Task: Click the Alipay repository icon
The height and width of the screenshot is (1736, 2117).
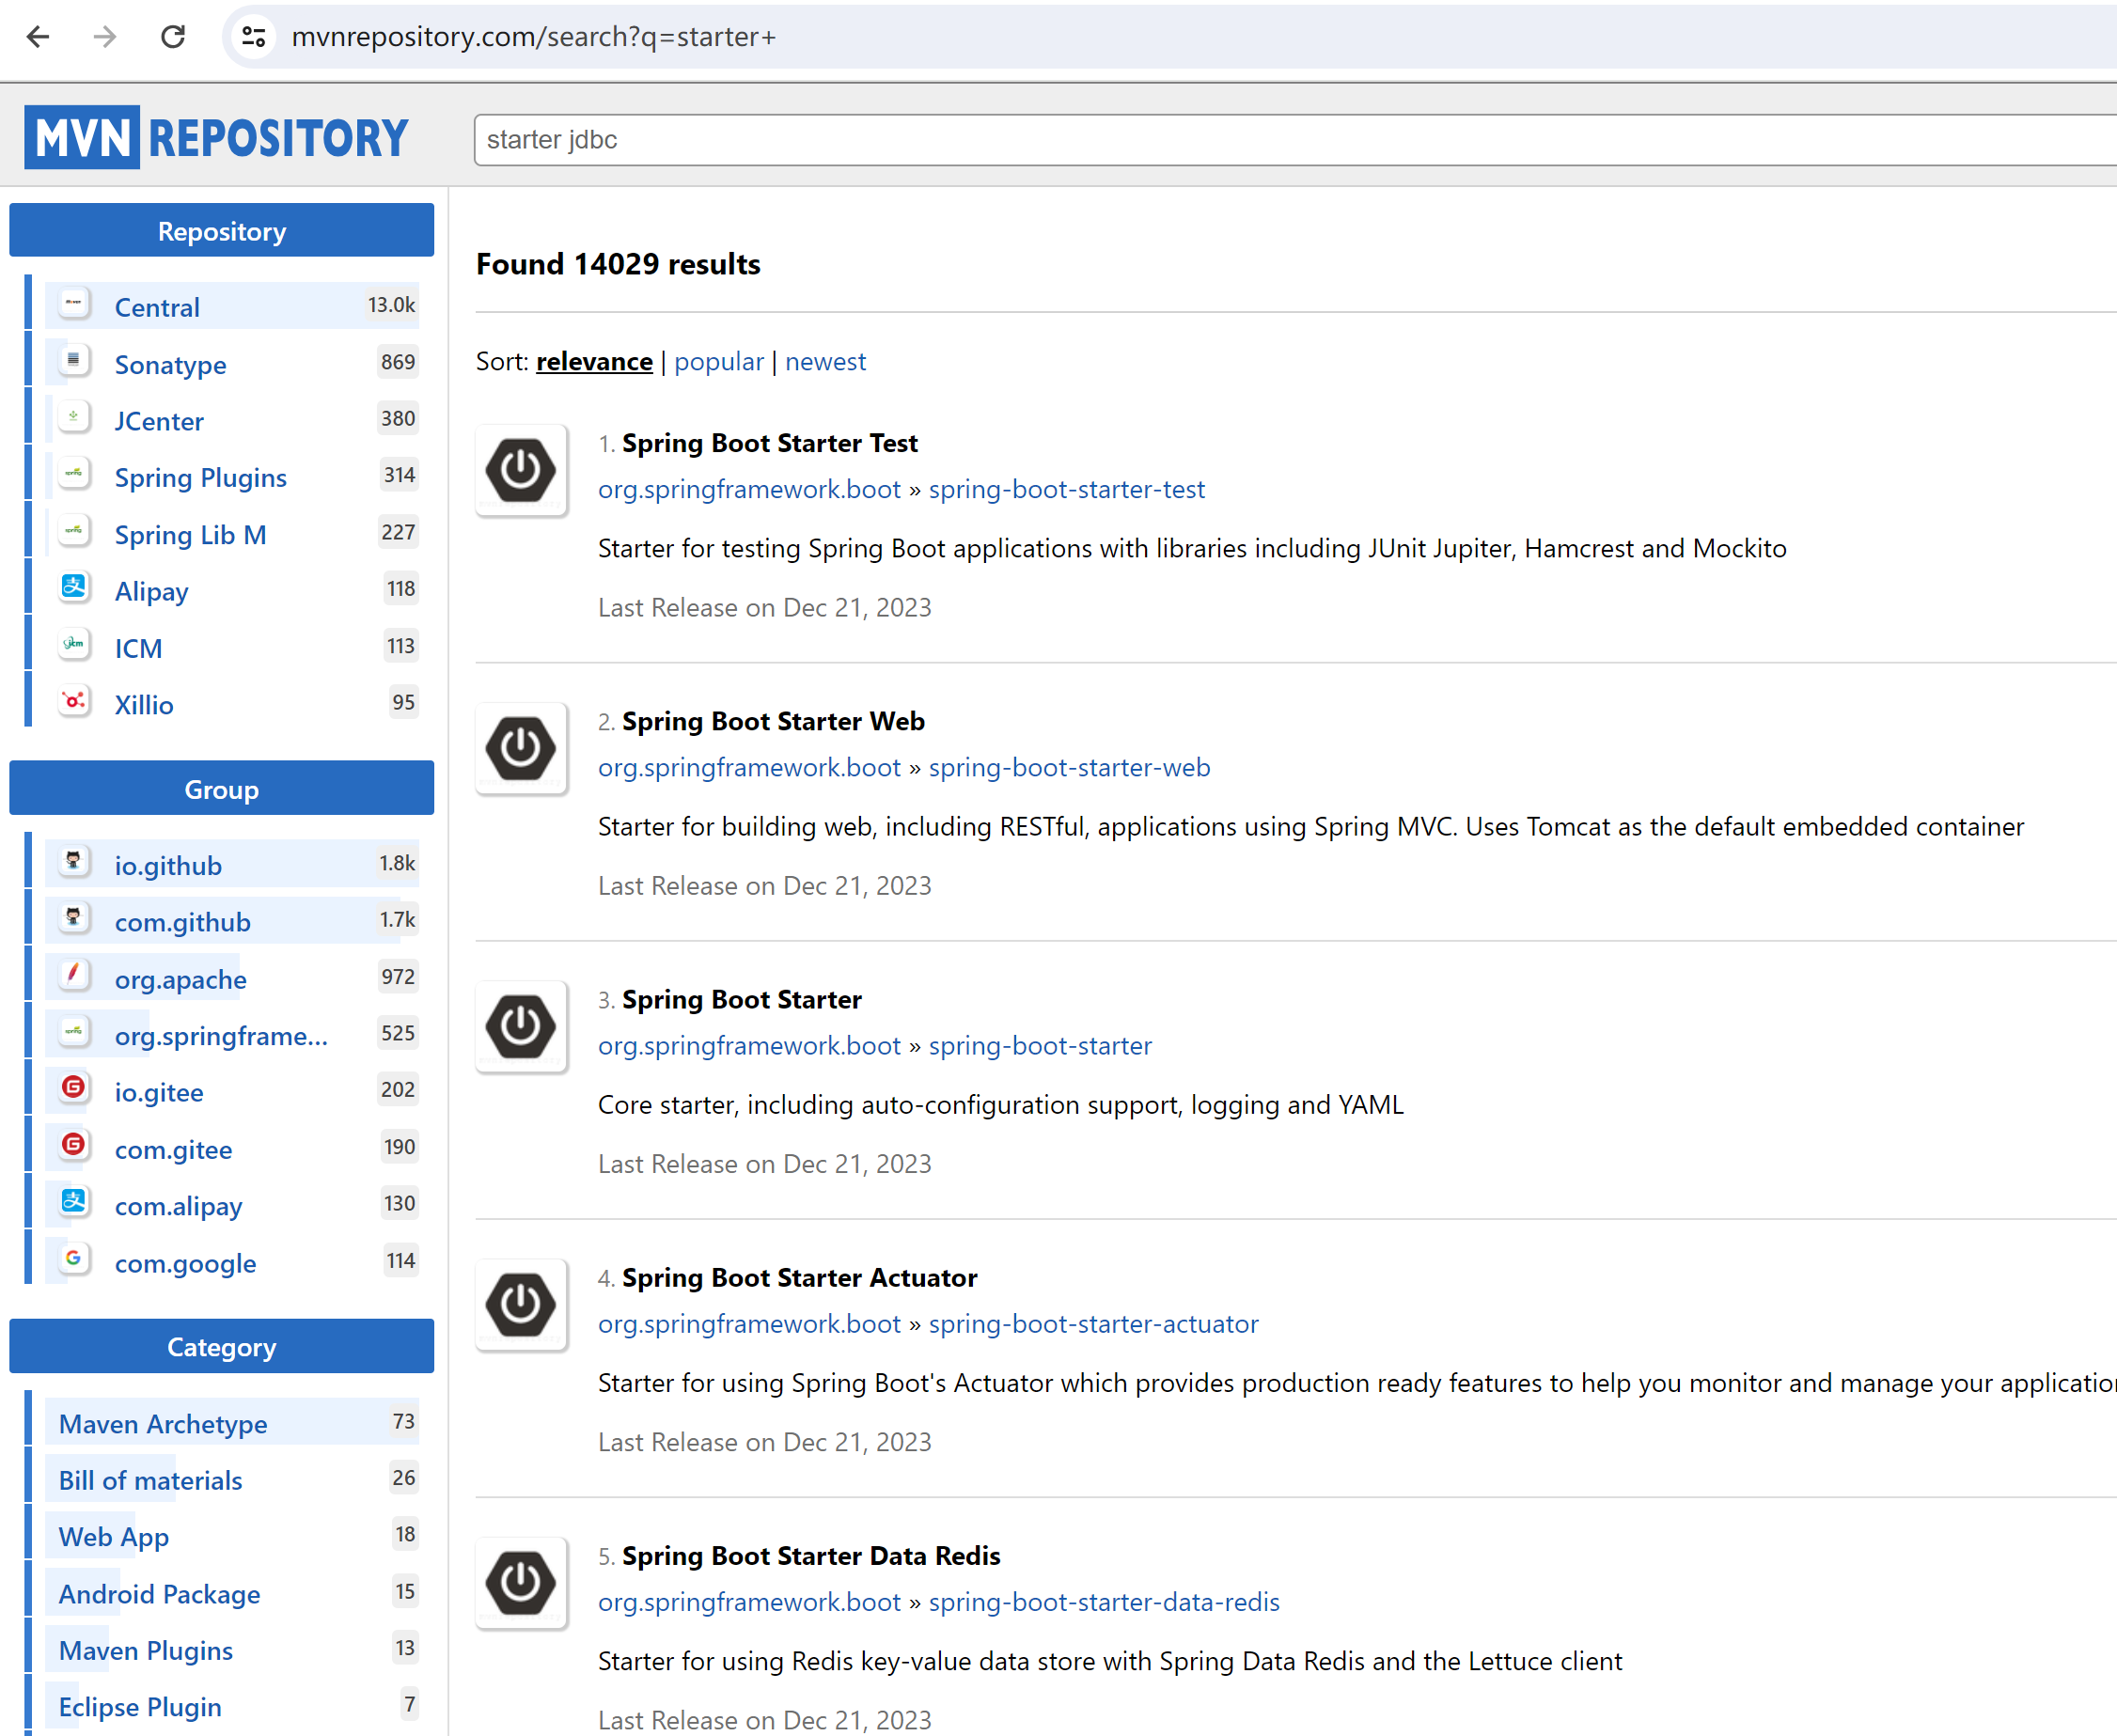Action: (74, 587)
